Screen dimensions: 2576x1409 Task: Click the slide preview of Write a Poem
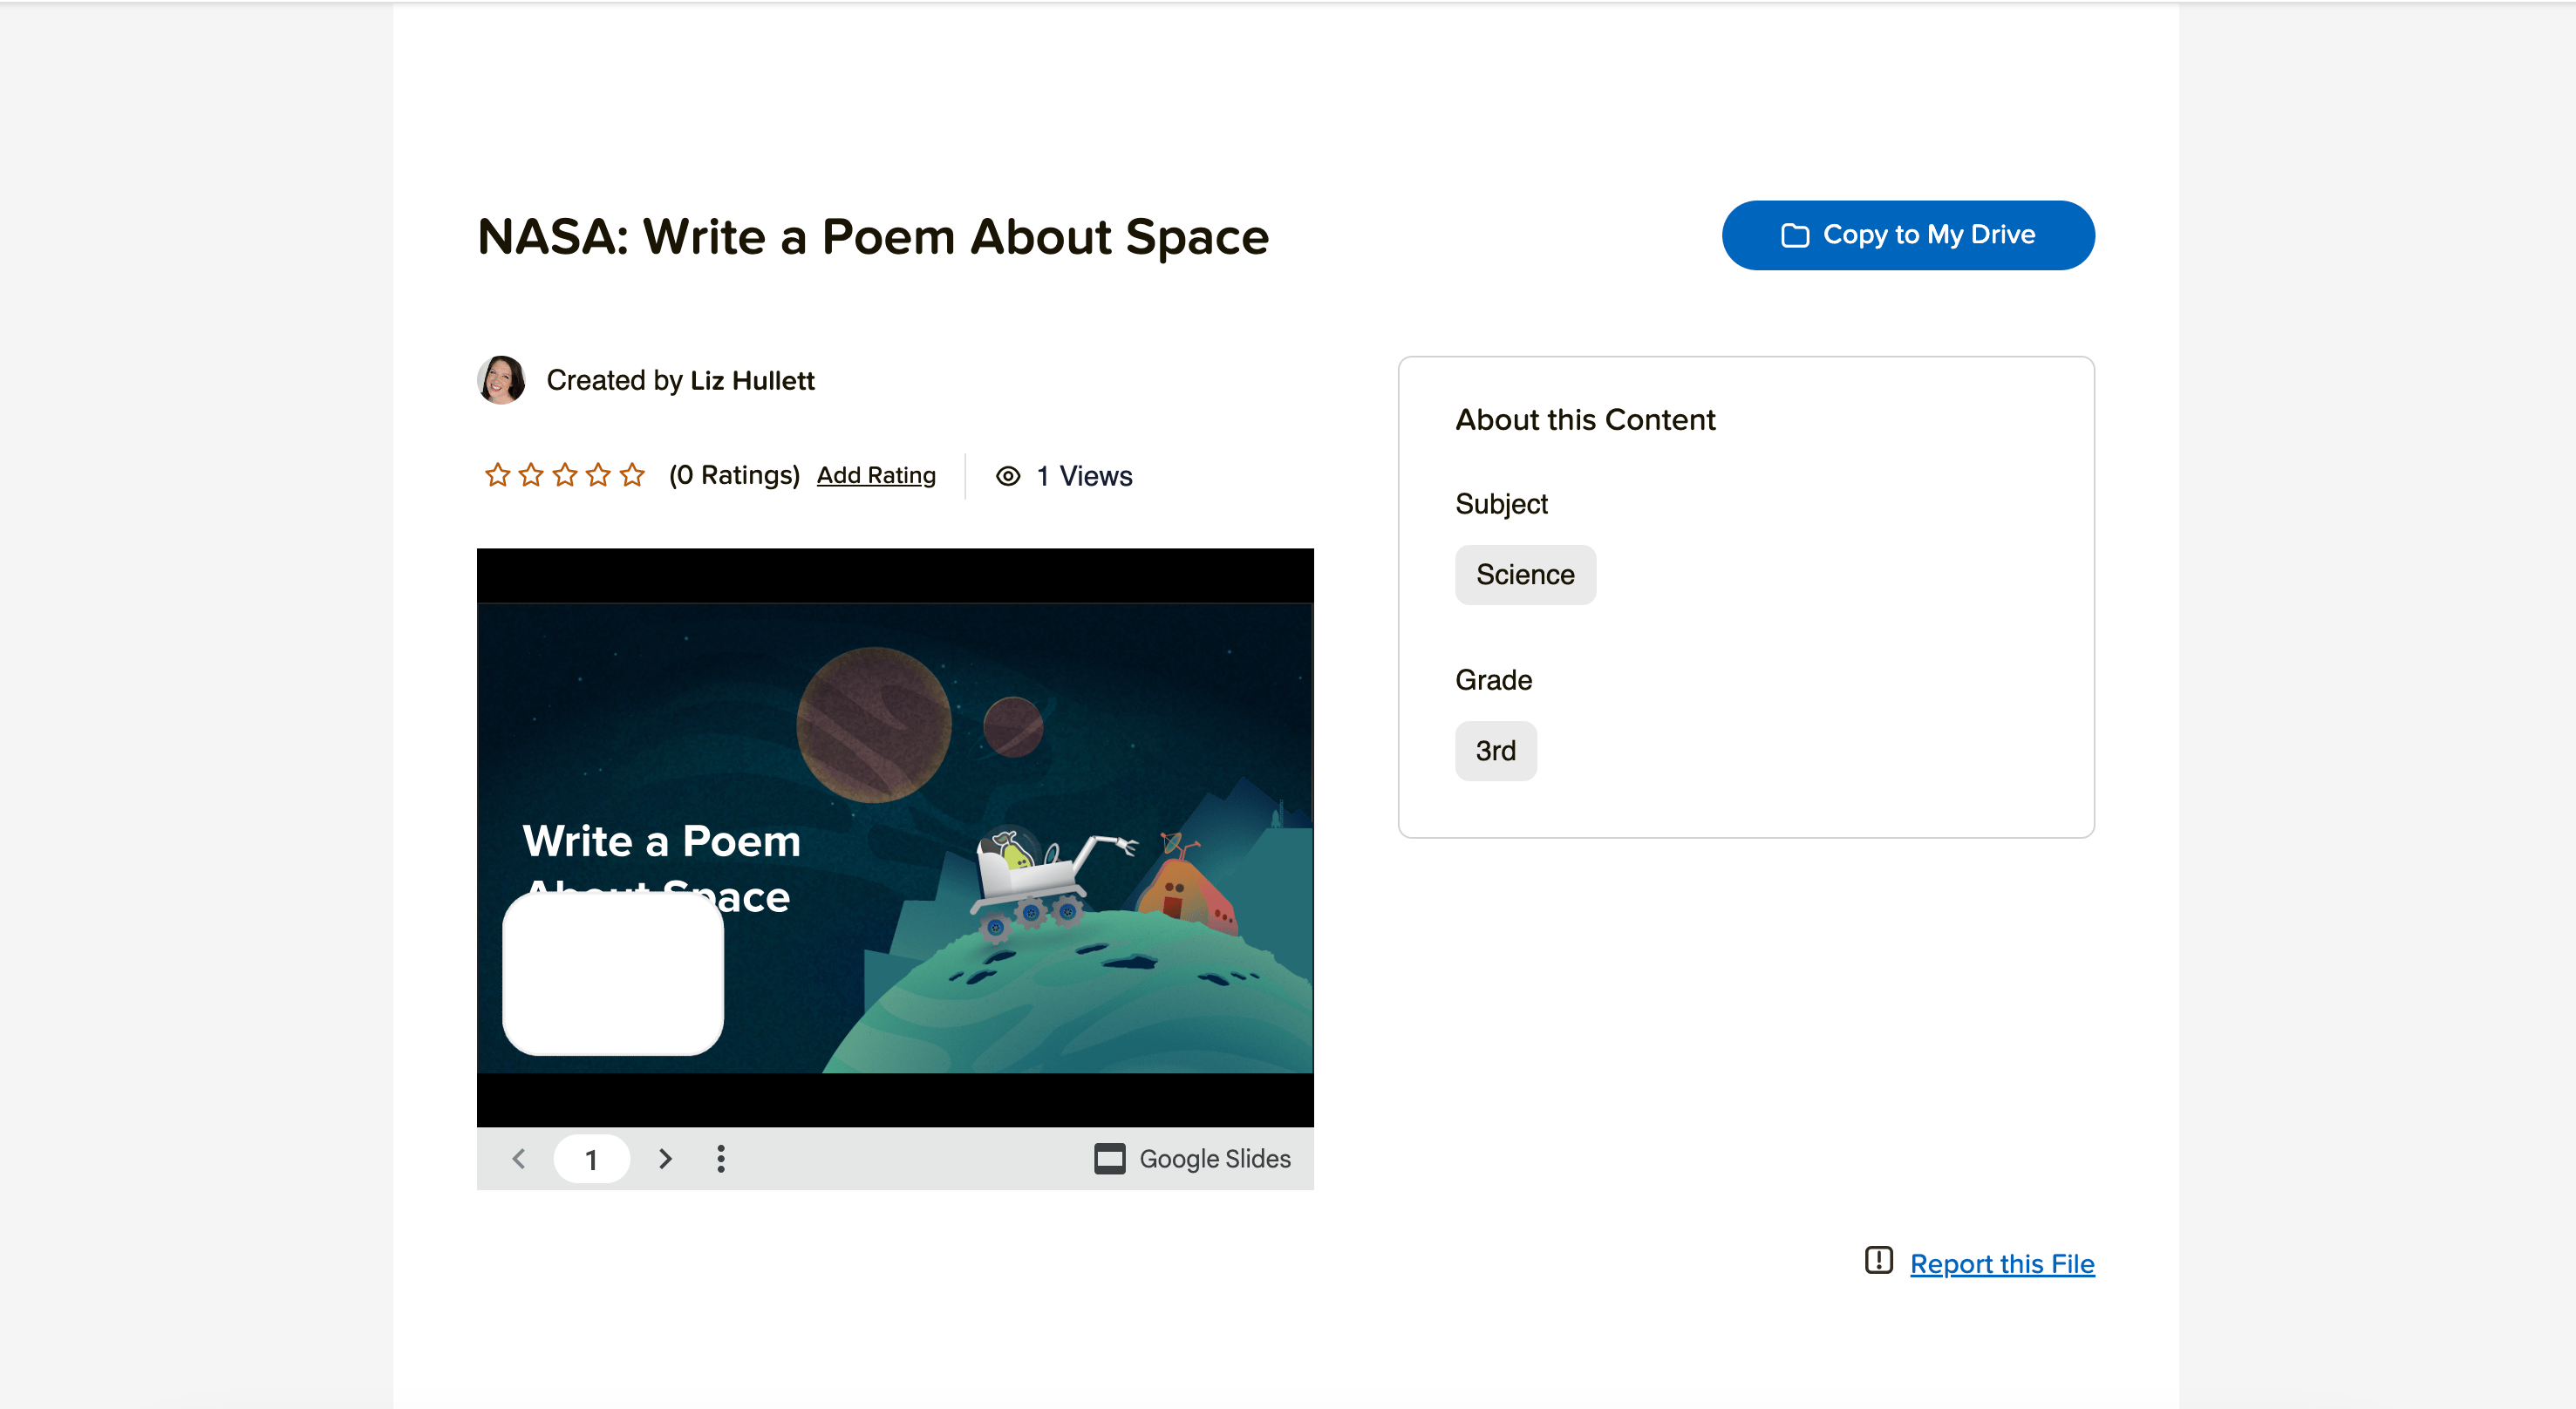coord(895,838)
